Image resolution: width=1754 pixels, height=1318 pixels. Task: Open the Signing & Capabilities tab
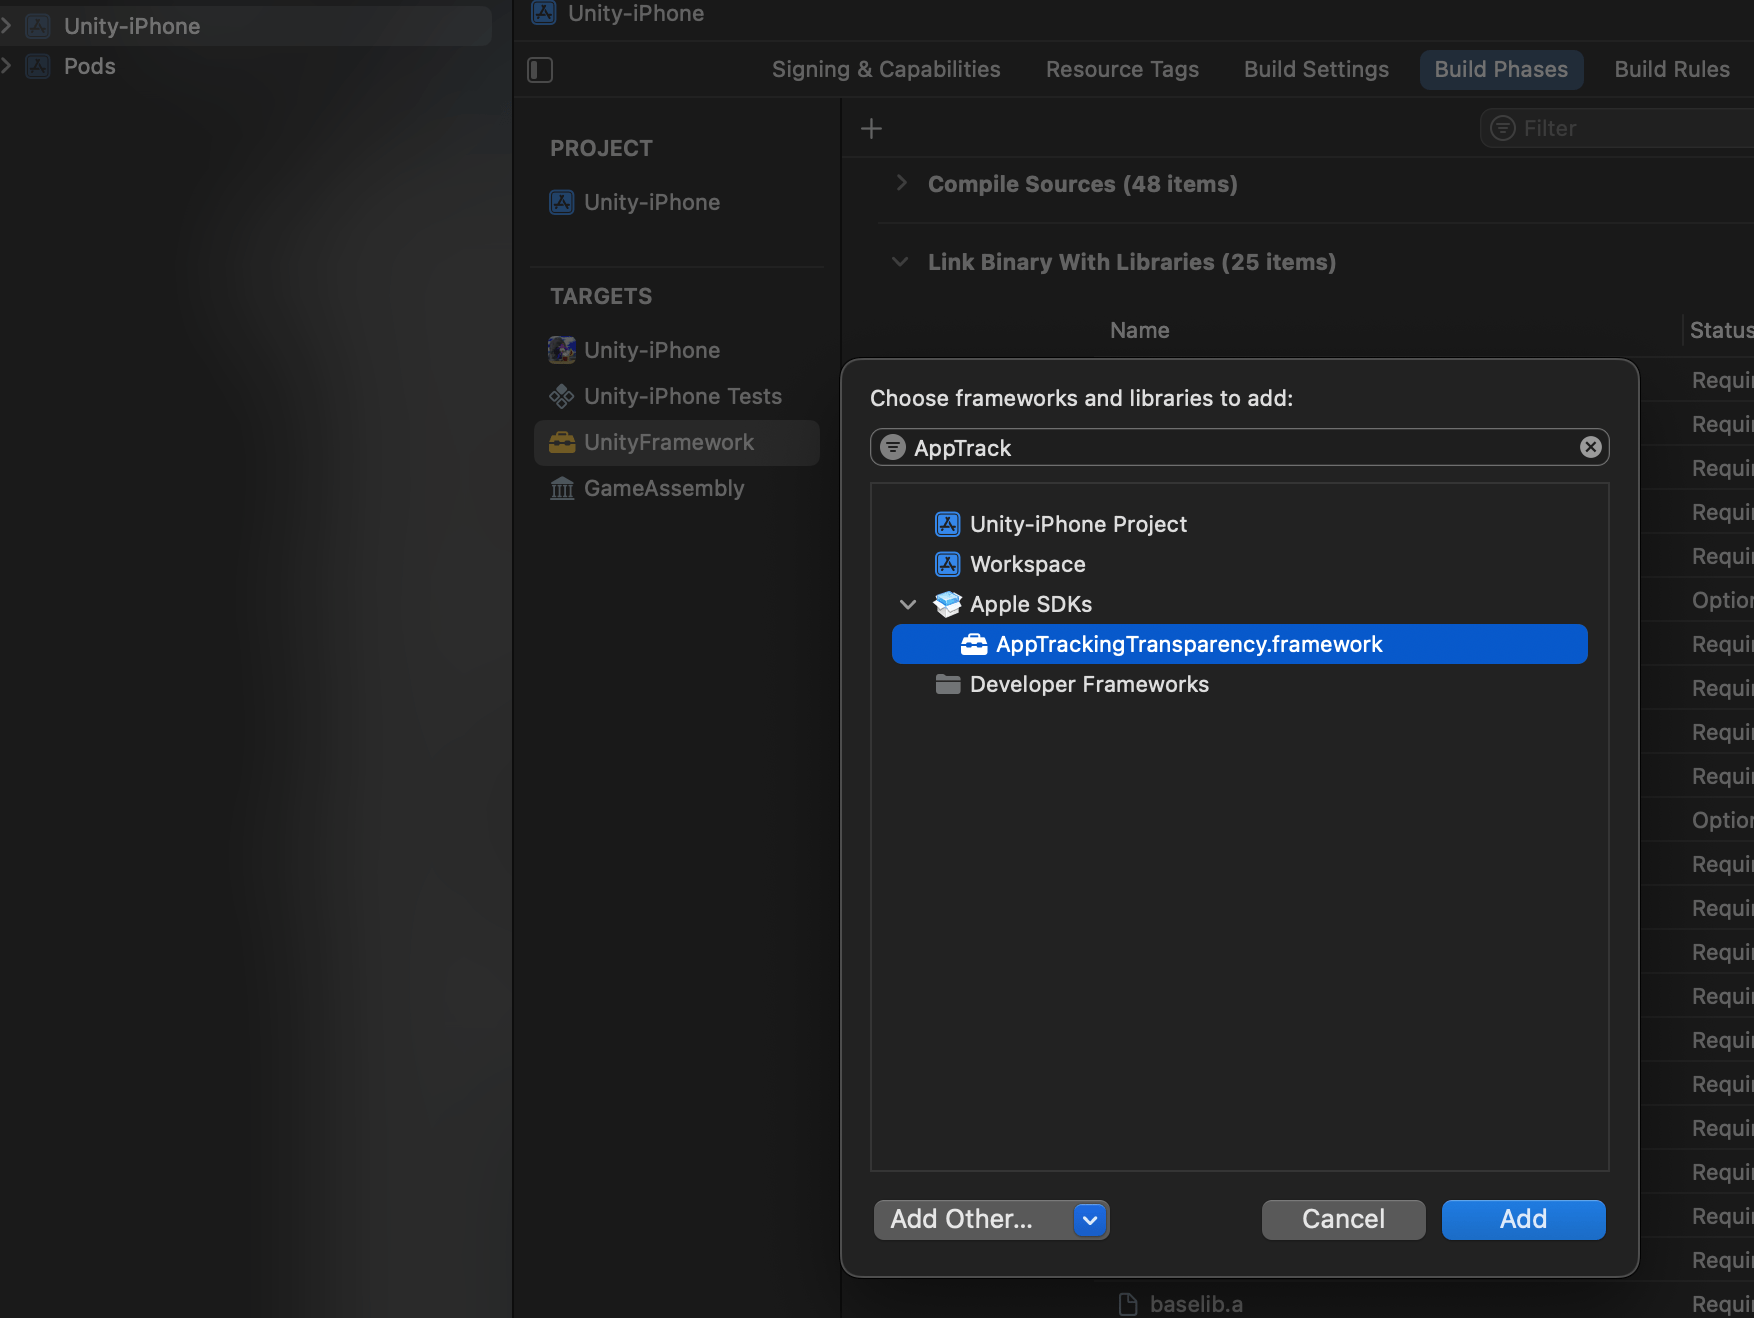click(886, 69)
